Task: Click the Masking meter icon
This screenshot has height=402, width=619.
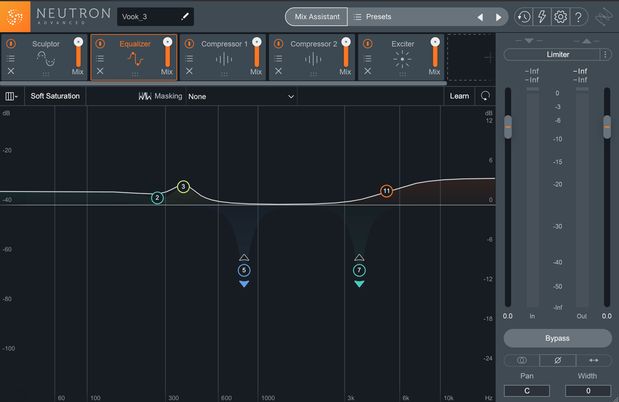Action: [x=144, y=96]
